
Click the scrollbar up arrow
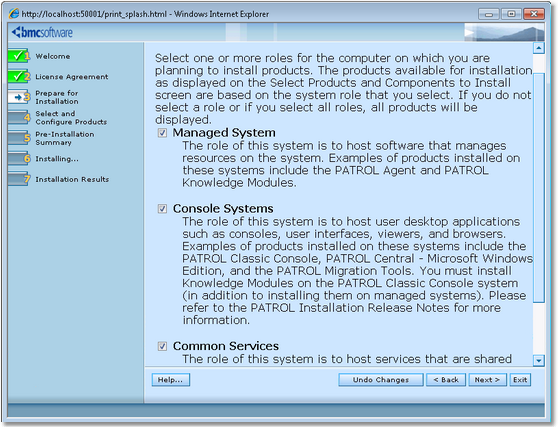pyautogui.click(x=538, y=48)
